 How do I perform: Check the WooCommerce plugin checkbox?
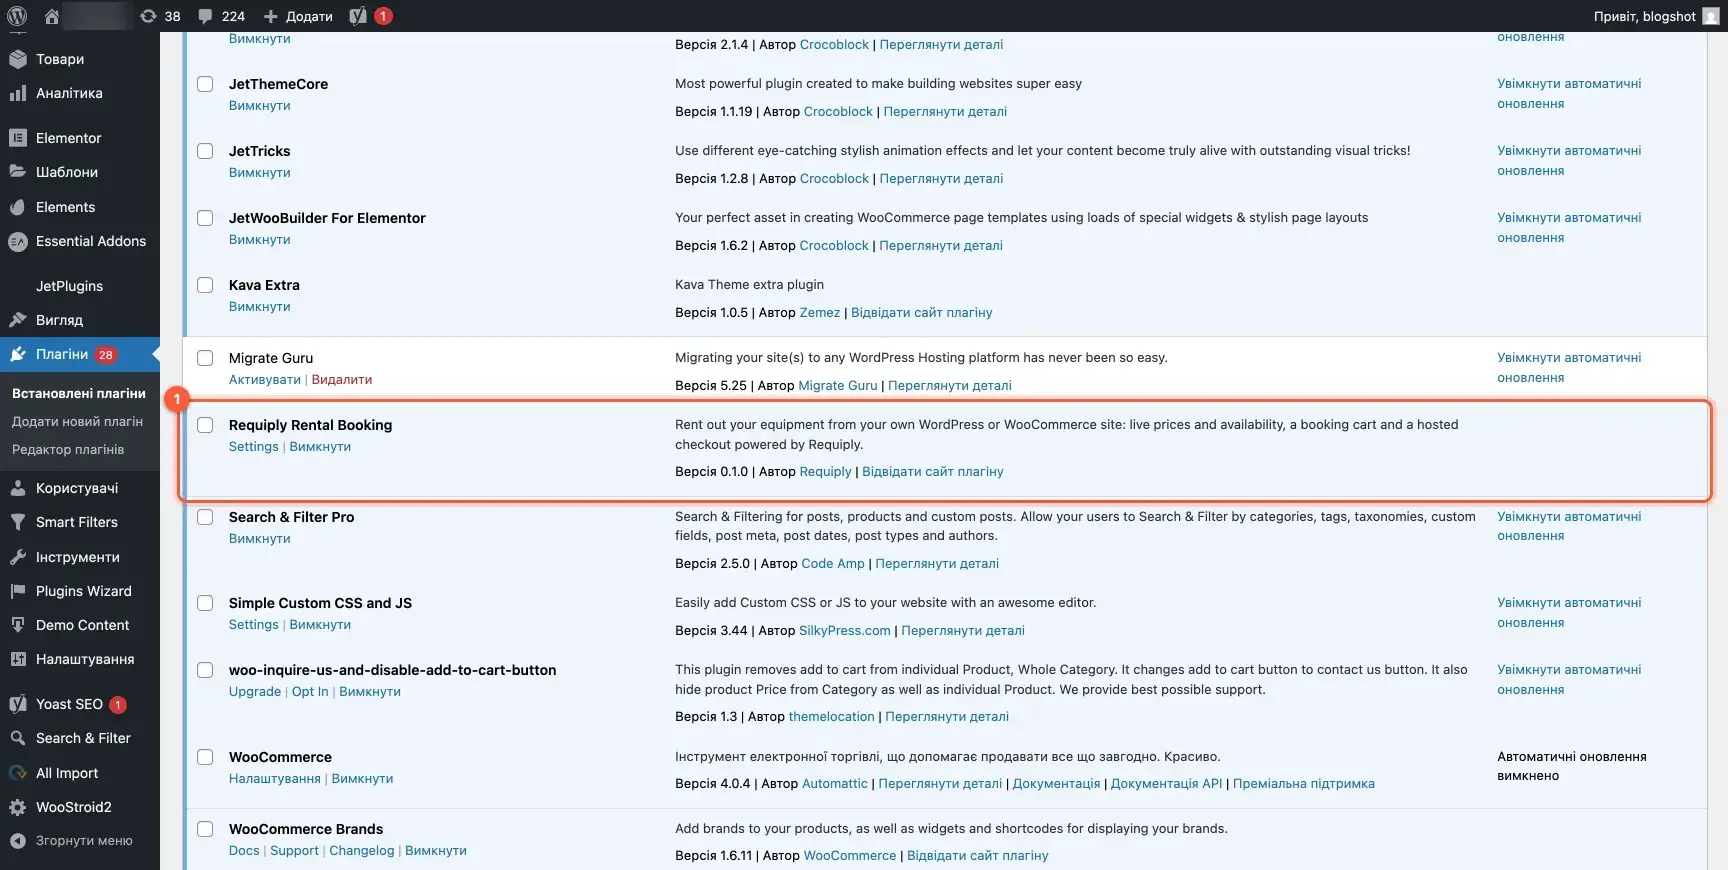tap(205, 757)
